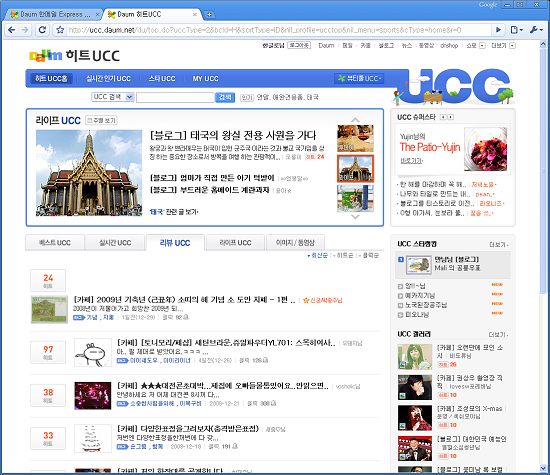Select the 히트 UCC홈 menu item

[51, 78]
